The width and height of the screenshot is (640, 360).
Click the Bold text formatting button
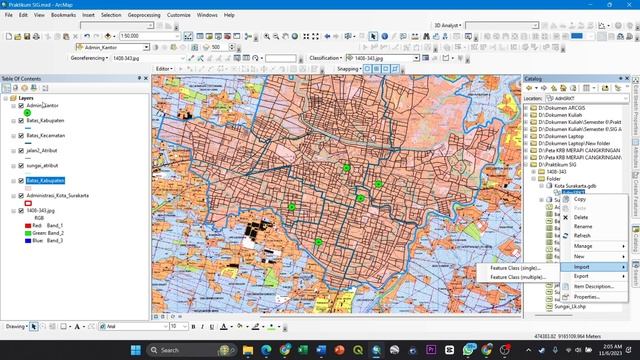pyautogui.click(x=193, y=327)
